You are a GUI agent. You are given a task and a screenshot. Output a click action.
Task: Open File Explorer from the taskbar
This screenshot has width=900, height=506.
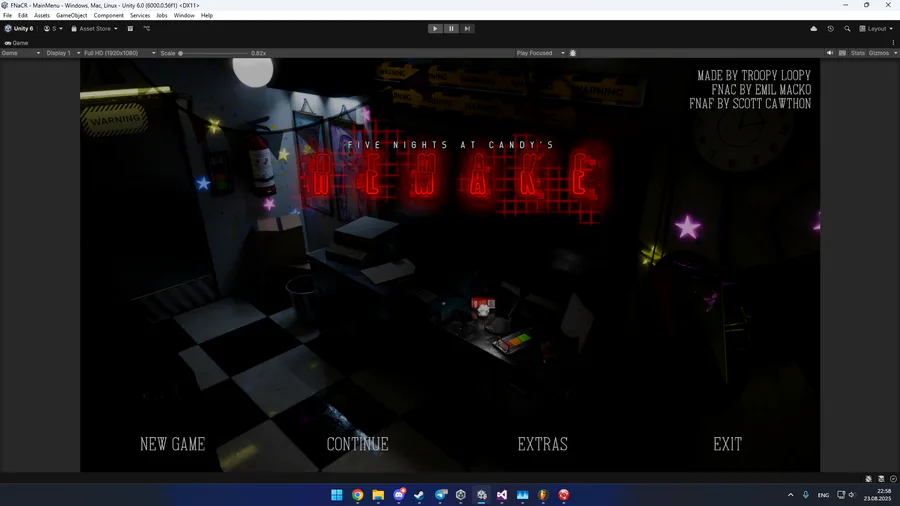[x=378, y=495]
